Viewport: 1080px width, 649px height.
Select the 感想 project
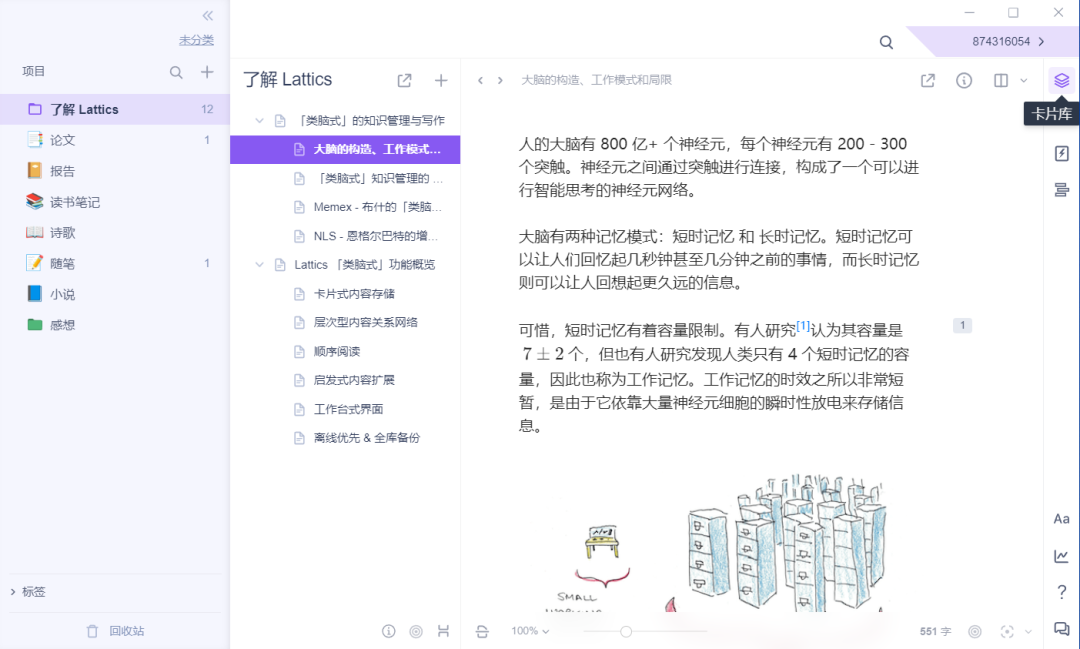pyautogui.click(x=114, y=324)
